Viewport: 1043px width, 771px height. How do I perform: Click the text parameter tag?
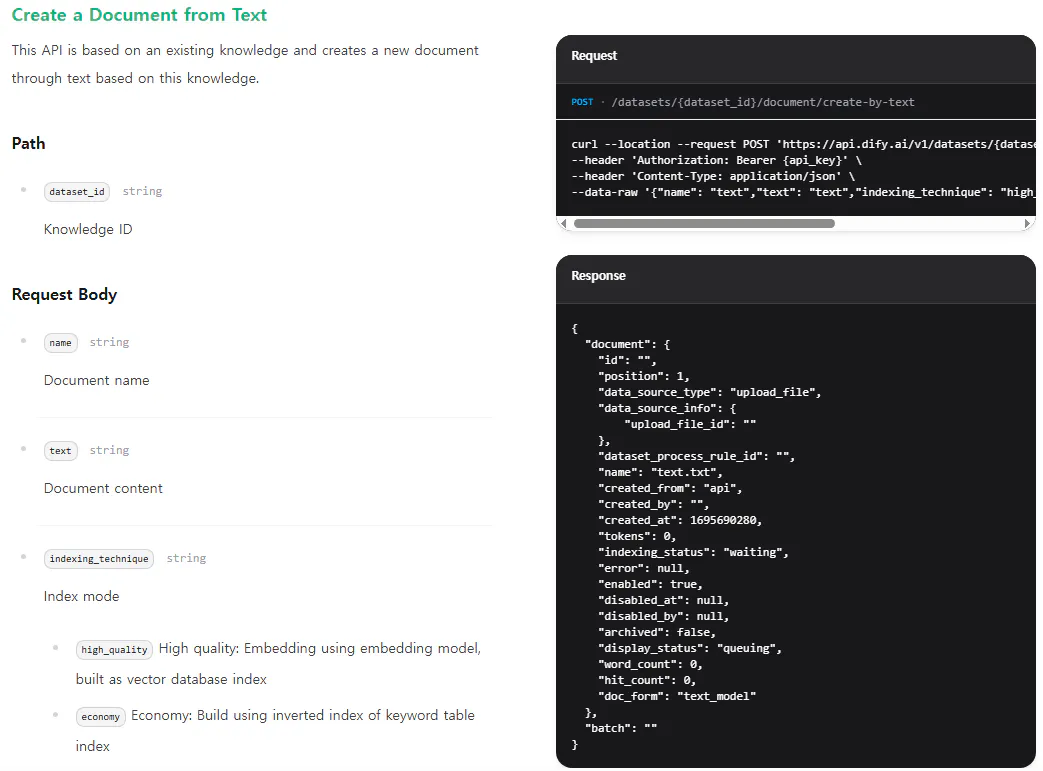coord(61,451)
